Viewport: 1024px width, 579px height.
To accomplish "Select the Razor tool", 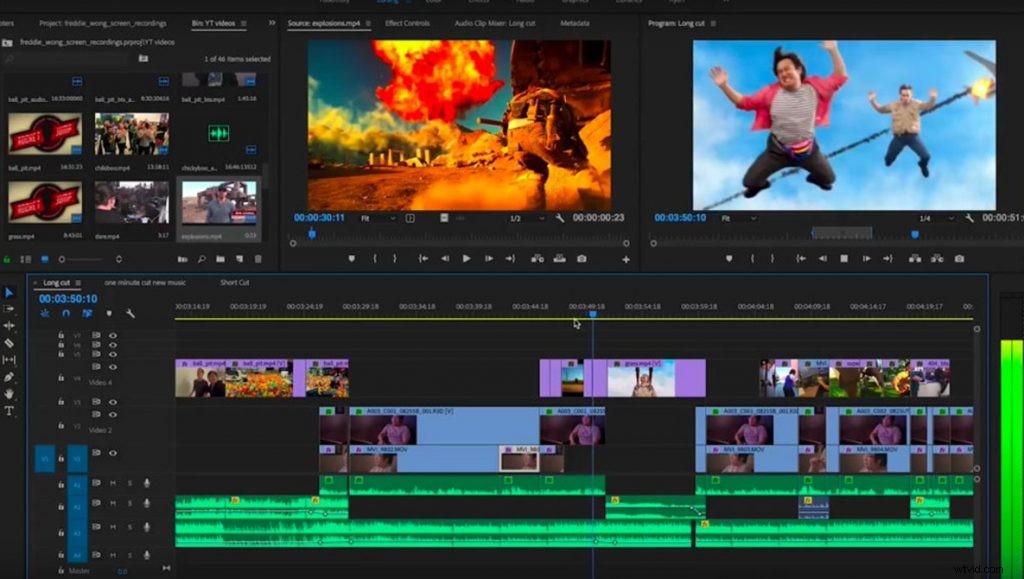I will (8, 343).
